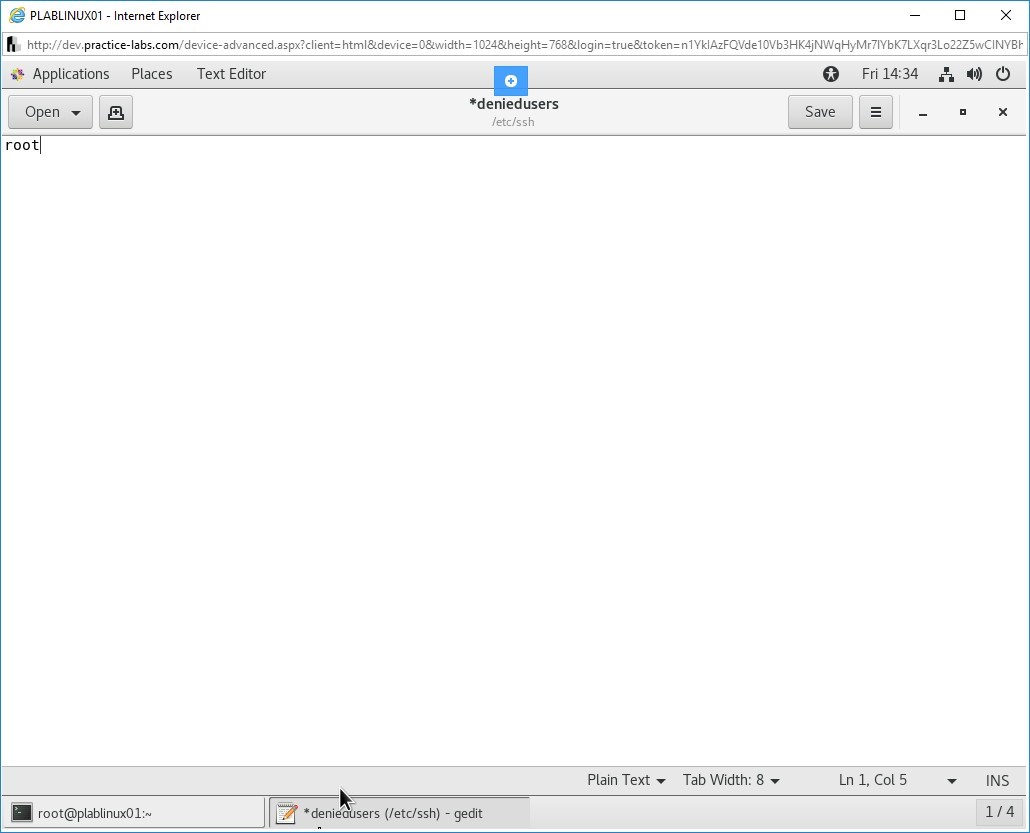Expand the Open recent files dropdown
The width and height of the screenshot is (1030, 833).
(76, 112)
